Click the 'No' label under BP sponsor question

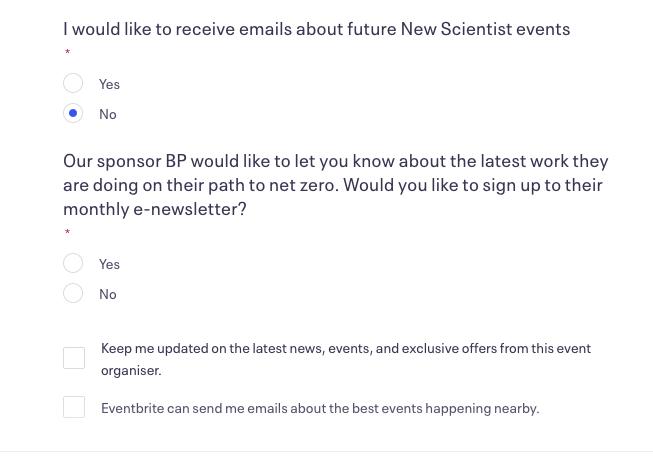(107, 294)
